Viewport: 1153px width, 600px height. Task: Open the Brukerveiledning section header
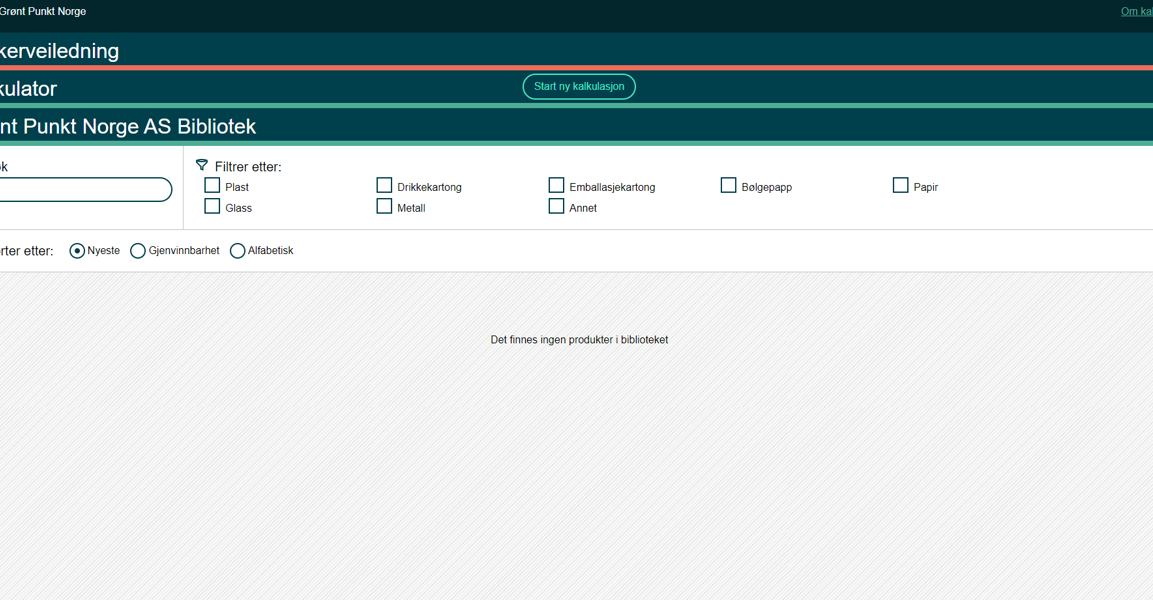[576, 51]
